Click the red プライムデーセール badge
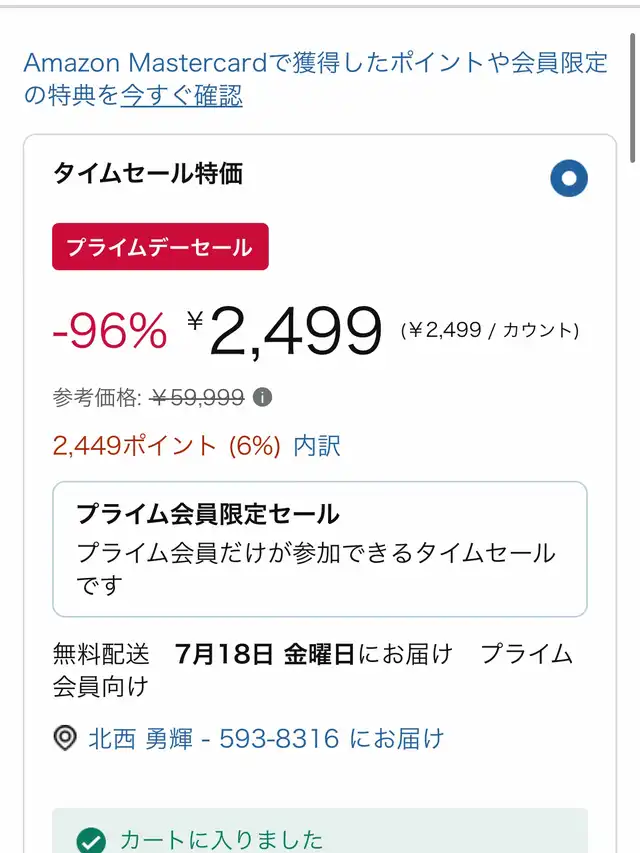This screenshot has height=853, width=640. (x=160, y=247)
